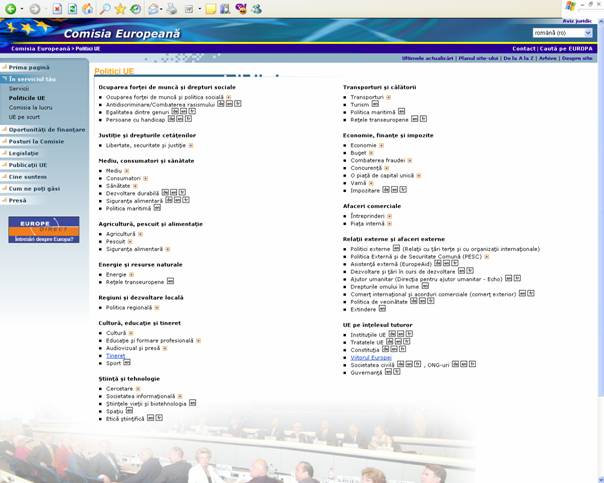Viewport: 604px width, 483px height.
Task: Click the 'de' icon beside Dezvoltare durabilă
Action: coord(165,192)
